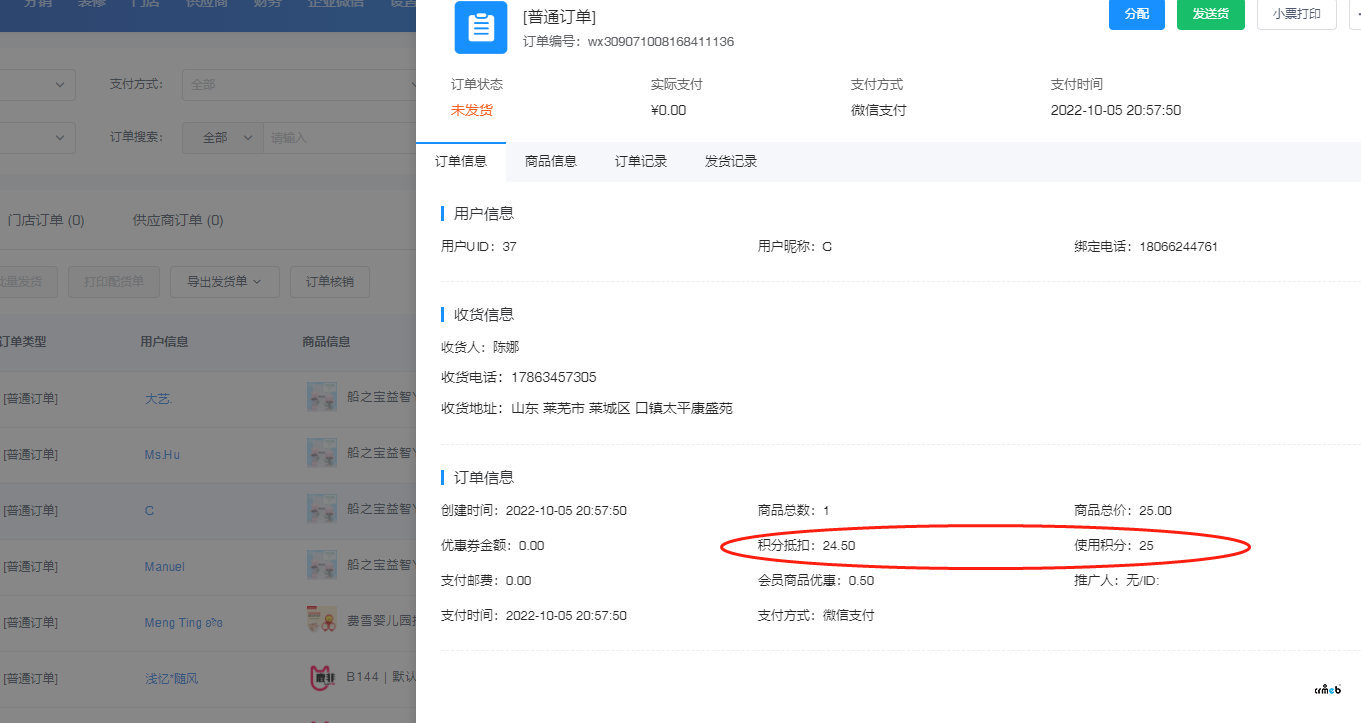
Task: Open the 发货记录 tab
Action: pyautogui.click(x=731, y=161)
